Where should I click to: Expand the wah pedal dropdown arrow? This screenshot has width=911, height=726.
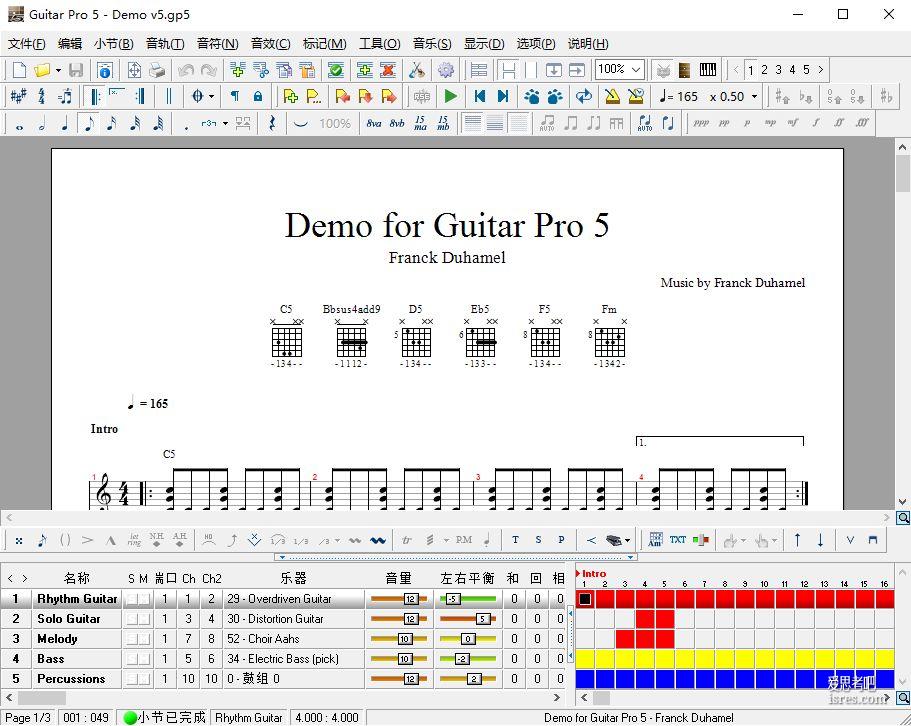point(627,541)
